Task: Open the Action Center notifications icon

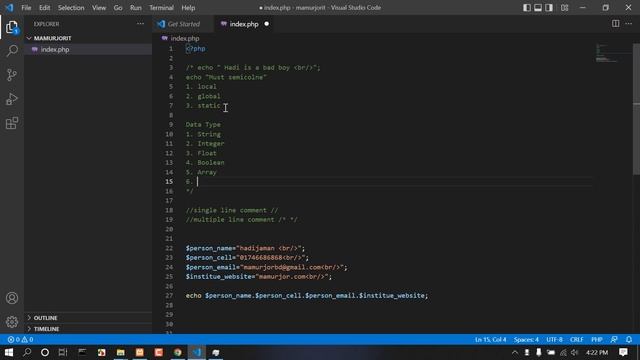Action: click(623, 352)
